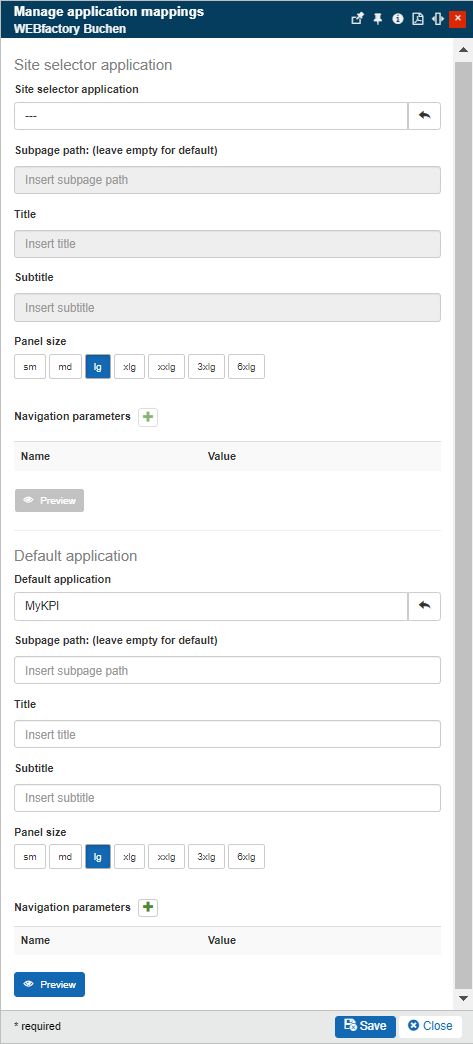Image resolution: width=473 pixels, height=1044 pixels.
Task: Pin the panel with the pushpin icon
Action: [378, 19]
